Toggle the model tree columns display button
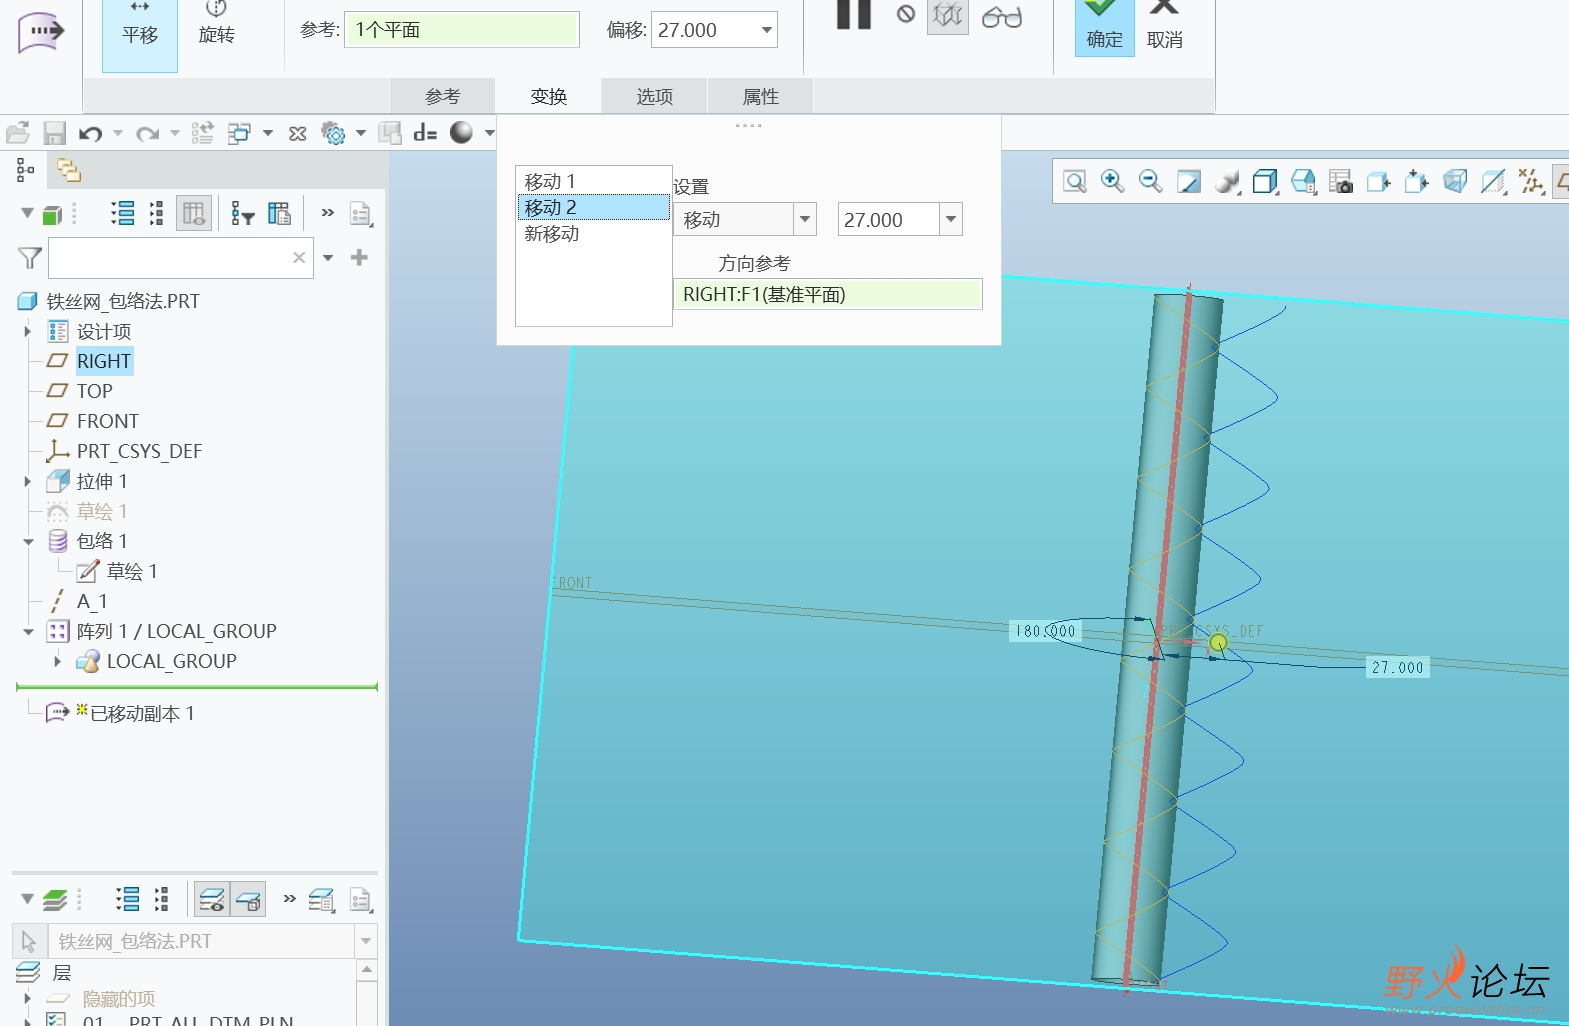 pos(193,213)
